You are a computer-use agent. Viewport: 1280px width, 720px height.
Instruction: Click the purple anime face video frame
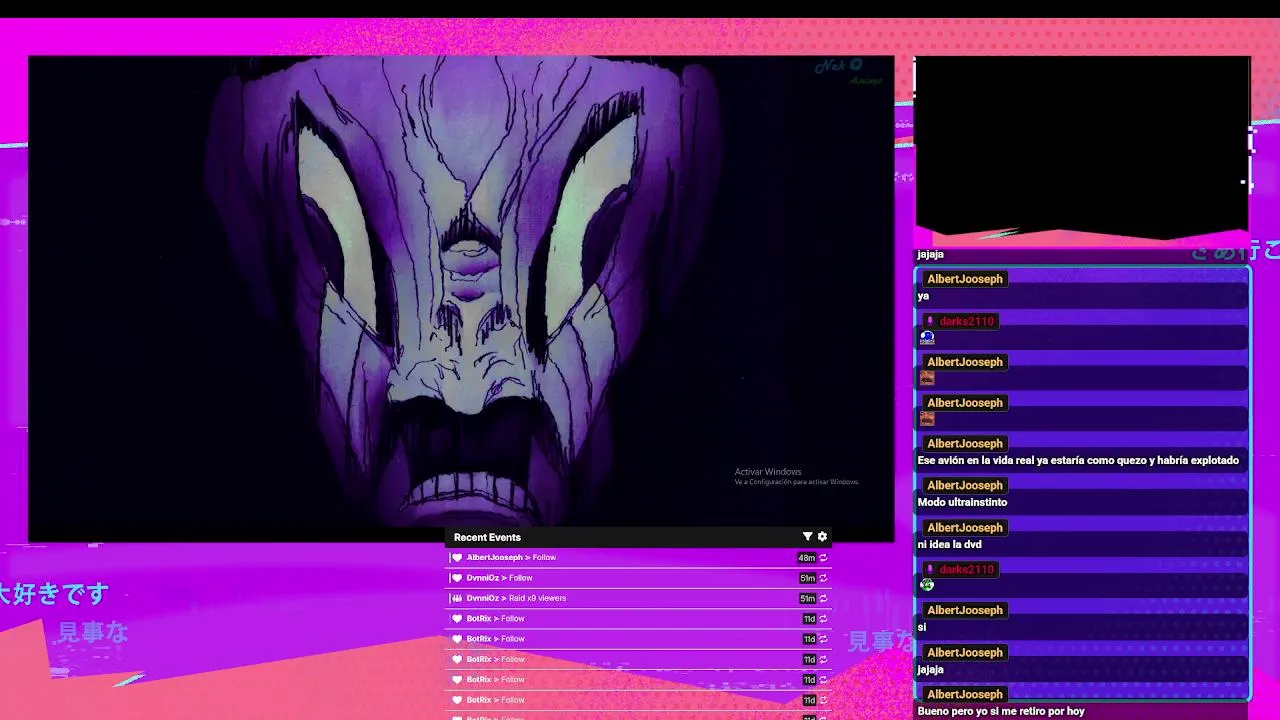pyautogui.click(x=461, y=298)
